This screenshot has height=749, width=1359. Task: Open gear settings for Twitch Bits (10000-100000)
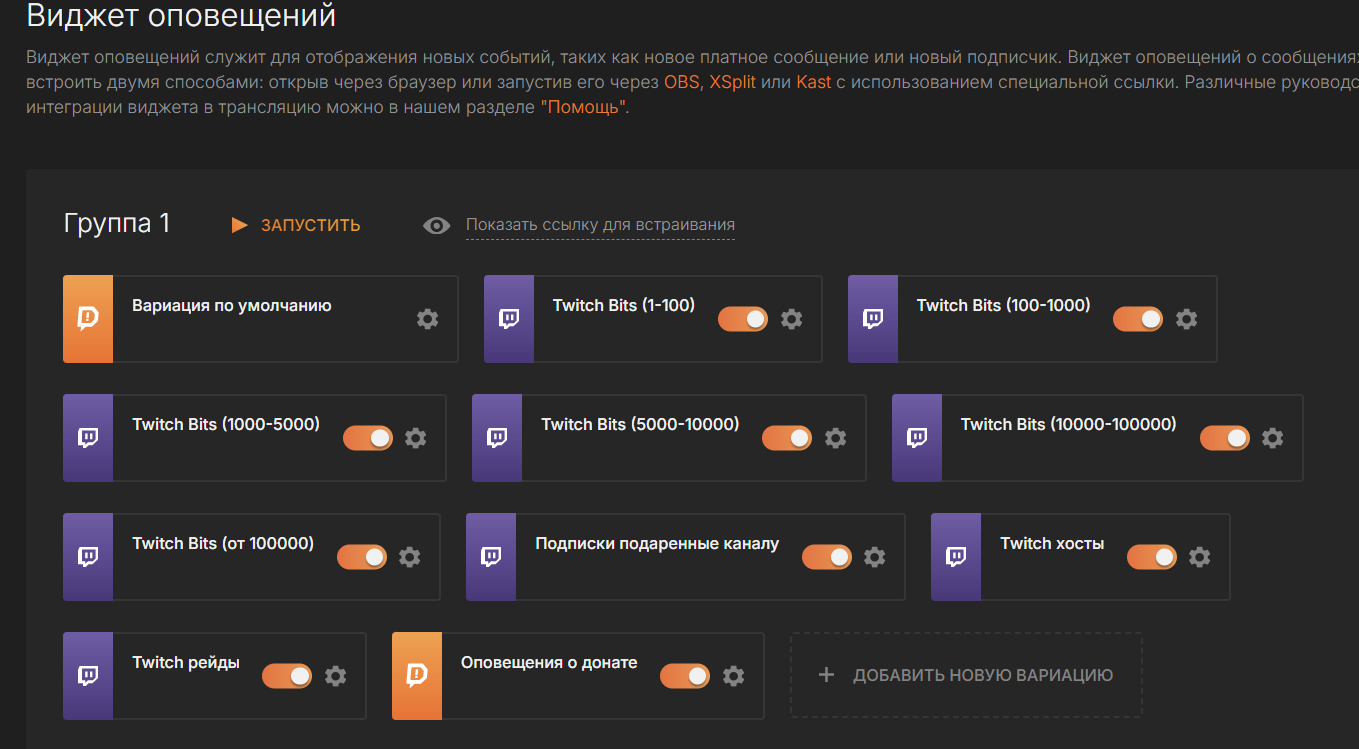tap(1272, 438)
